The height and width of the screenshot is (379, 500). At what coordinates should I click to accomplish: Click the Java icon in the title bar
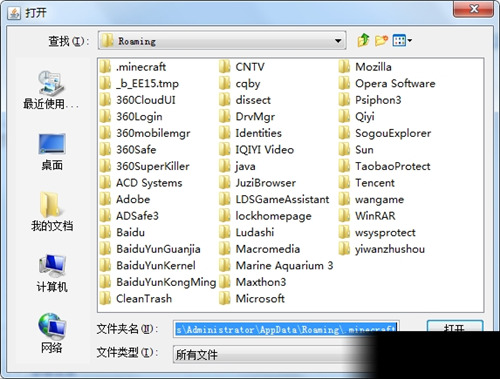pos(14,13)
